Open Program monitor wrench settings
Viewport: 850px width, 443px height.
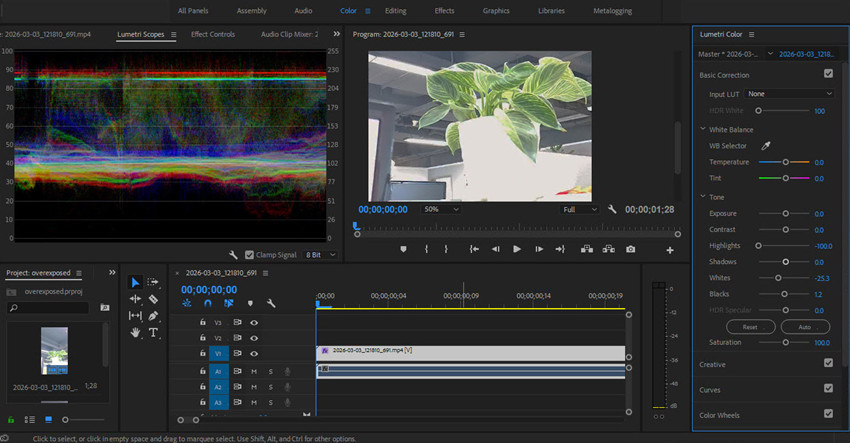(612, 209)
